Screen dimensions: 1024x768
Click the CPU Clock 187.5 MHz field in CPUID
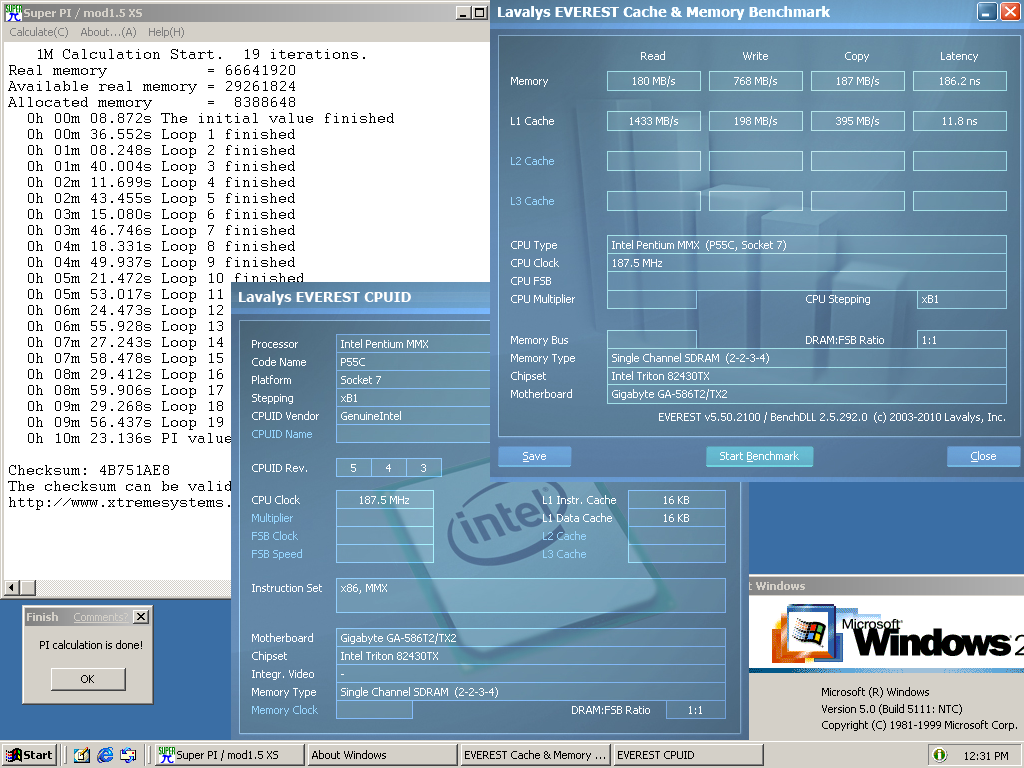(x=385, y=500)
